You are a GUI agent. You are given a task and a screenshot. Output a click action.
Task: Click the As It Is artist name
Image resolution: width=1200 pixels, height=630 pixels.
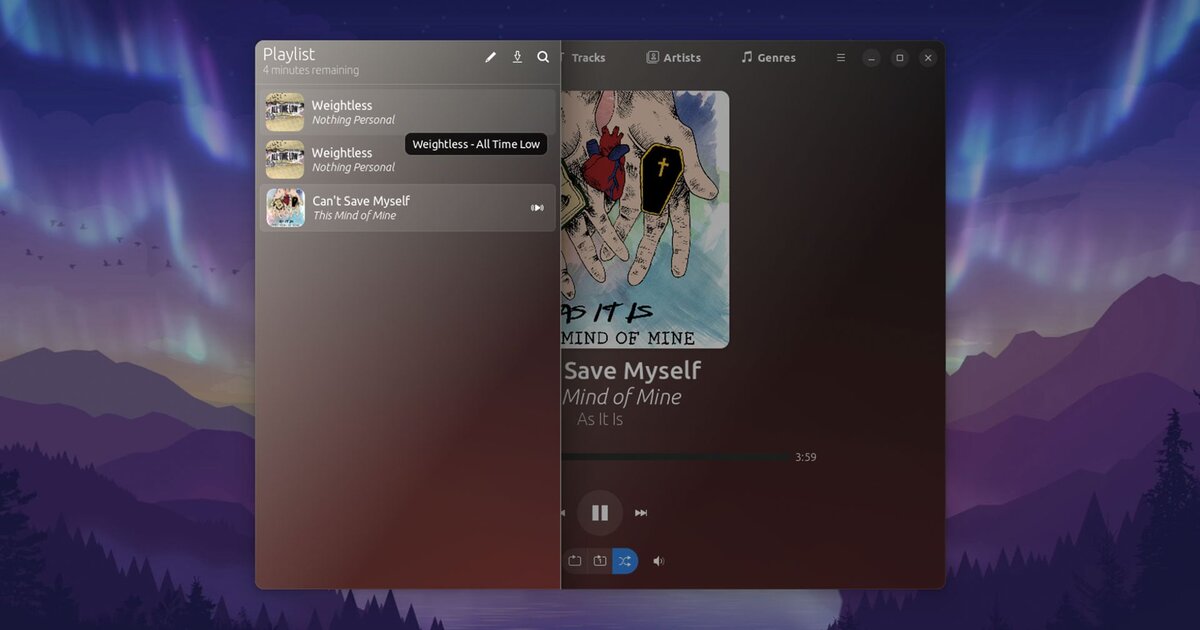point(600,420)
